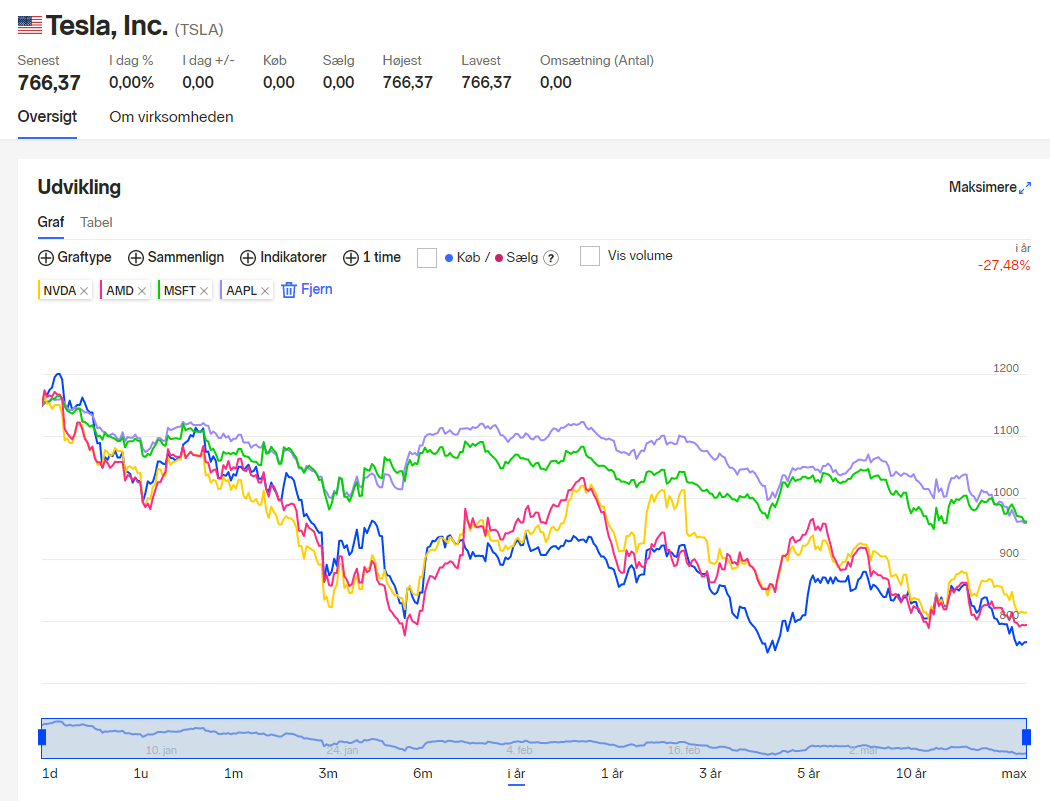Select the 10 år time range
Screen dimensions: 1050x801
911,774
